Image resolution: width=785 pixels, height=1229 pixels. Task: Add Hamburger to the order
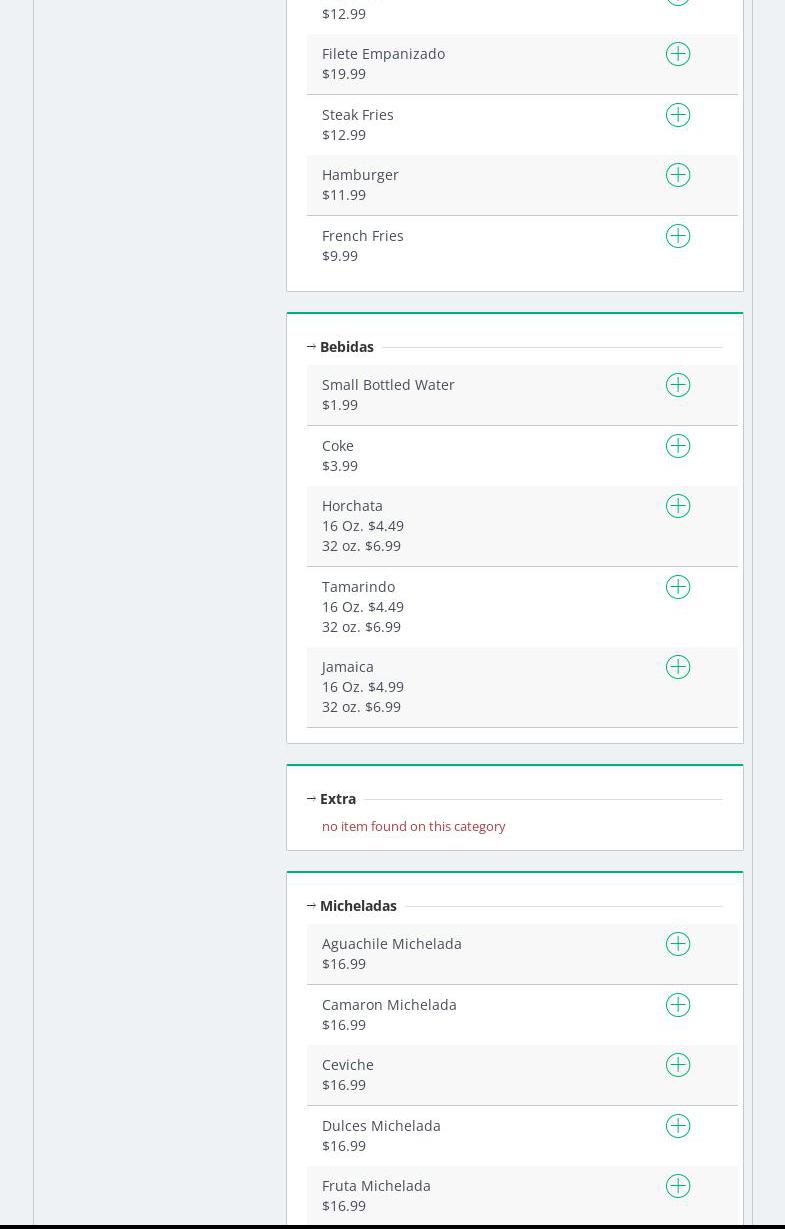coord(678,175)
